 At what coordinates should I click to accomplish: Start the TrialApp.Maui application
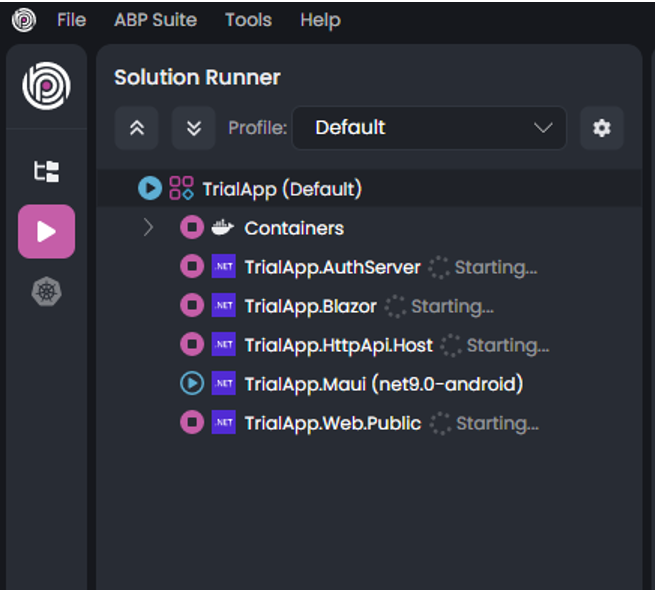[x=191, y=384]
